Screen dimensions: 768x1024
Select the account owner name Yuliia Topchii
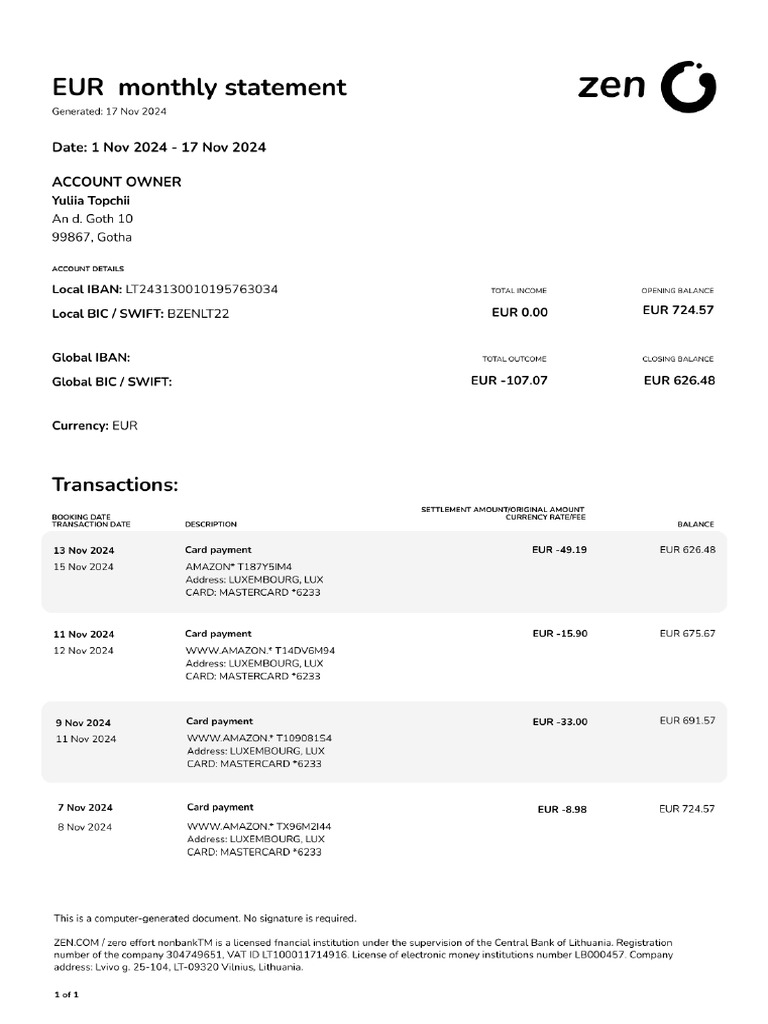pos(91,200)
